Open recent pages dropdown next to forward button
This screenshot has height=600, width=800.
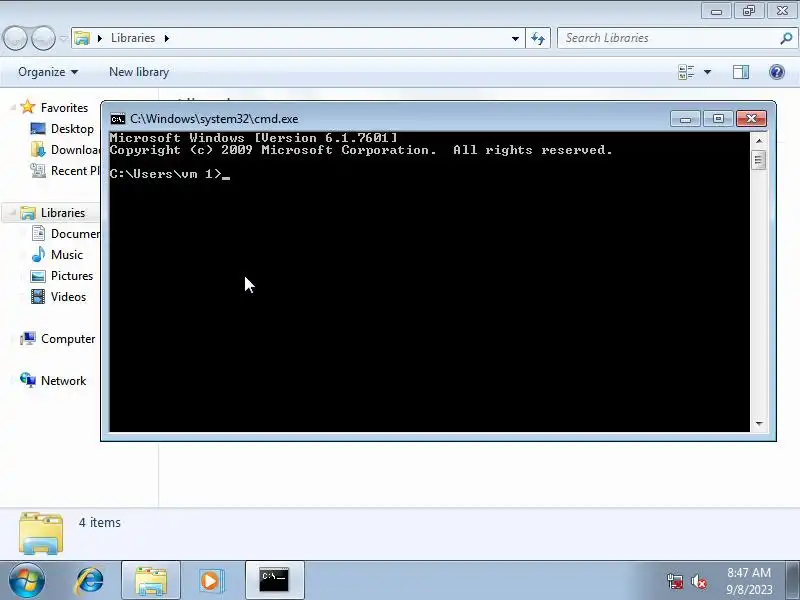pyautogui.click(x=63, y=38)
